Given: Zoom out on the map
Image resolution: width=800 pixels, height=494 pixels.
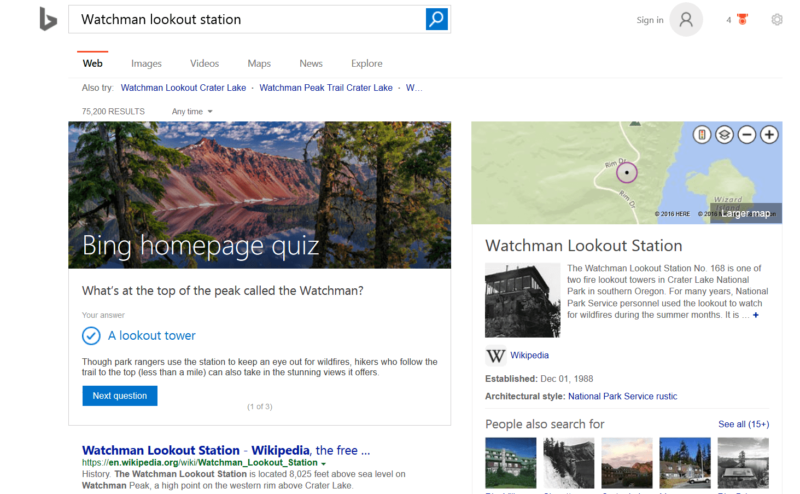Looking at the screenshot, I should (x=747, y=135).
